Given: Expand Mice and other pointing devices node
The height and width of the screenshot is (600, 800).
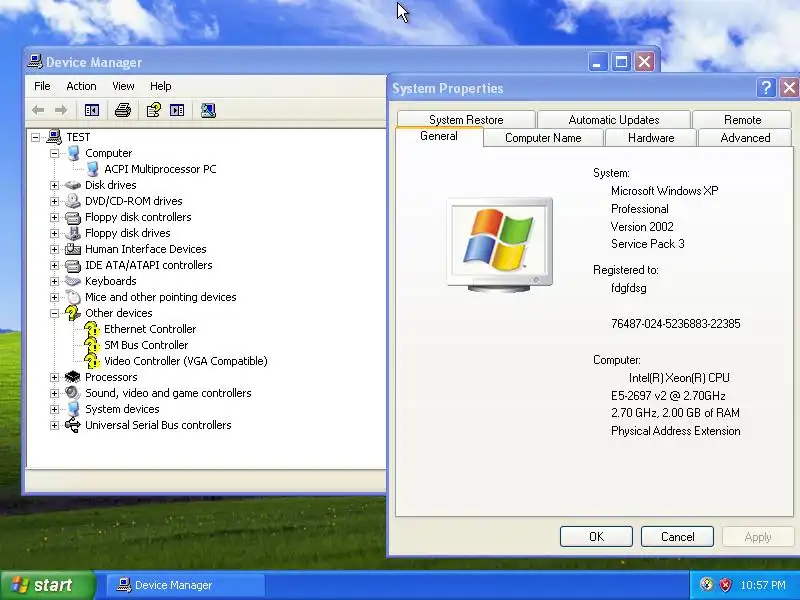Looking at the screenshot, I should [x=54, y=297].
